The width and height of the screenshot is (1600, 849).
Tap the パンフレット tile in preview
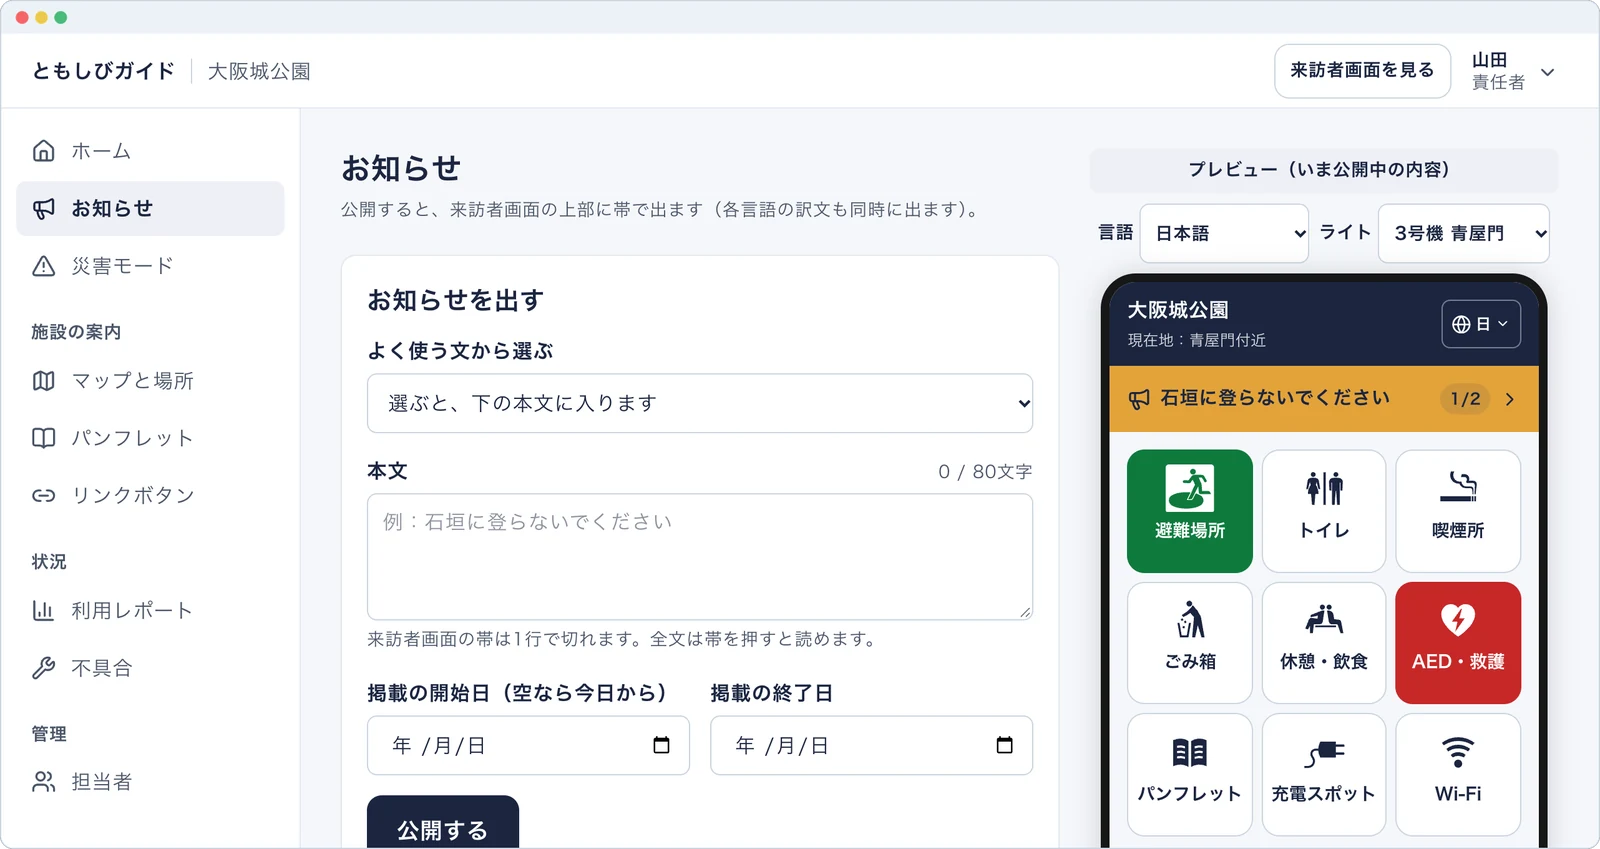[1190, 774]
